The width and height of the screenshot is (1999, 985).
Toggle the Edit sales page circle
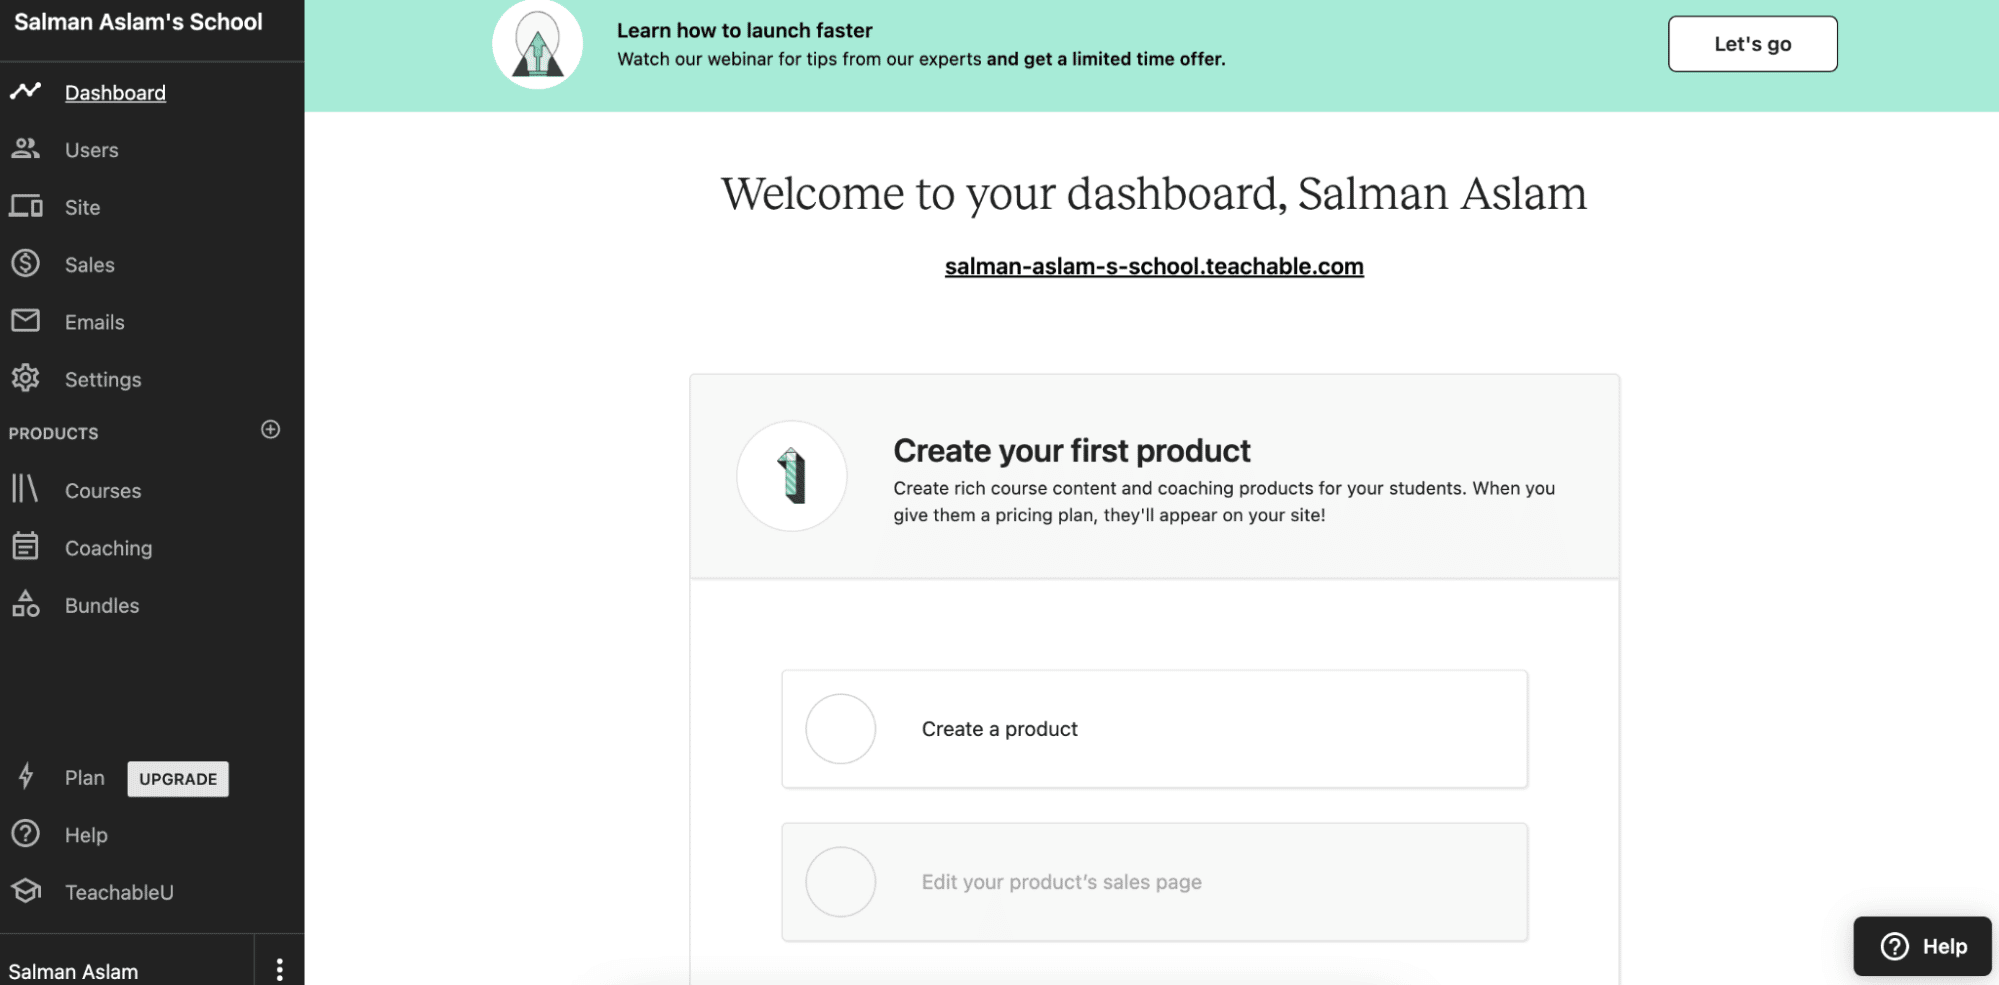point(841,882)
